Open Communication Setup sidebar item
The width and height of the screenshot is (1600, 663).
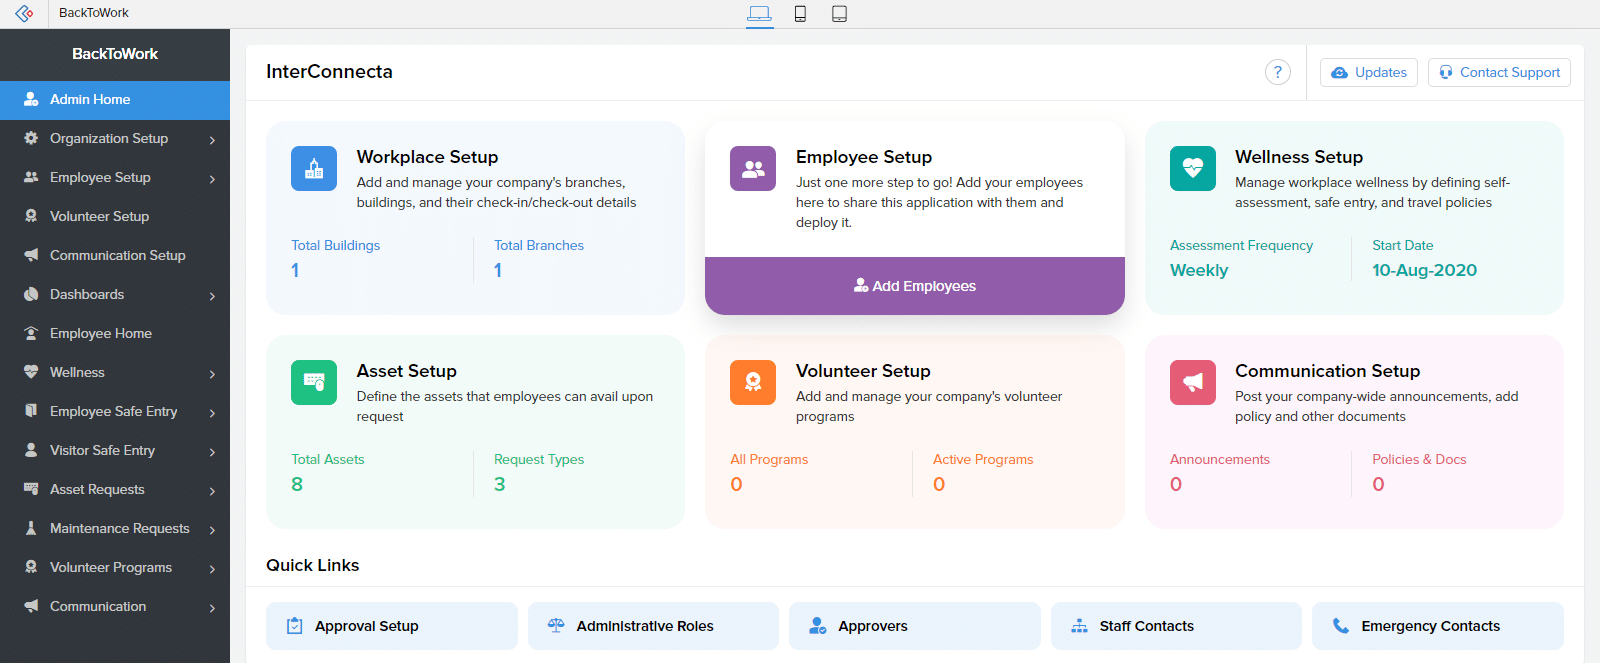pos(115,255)
